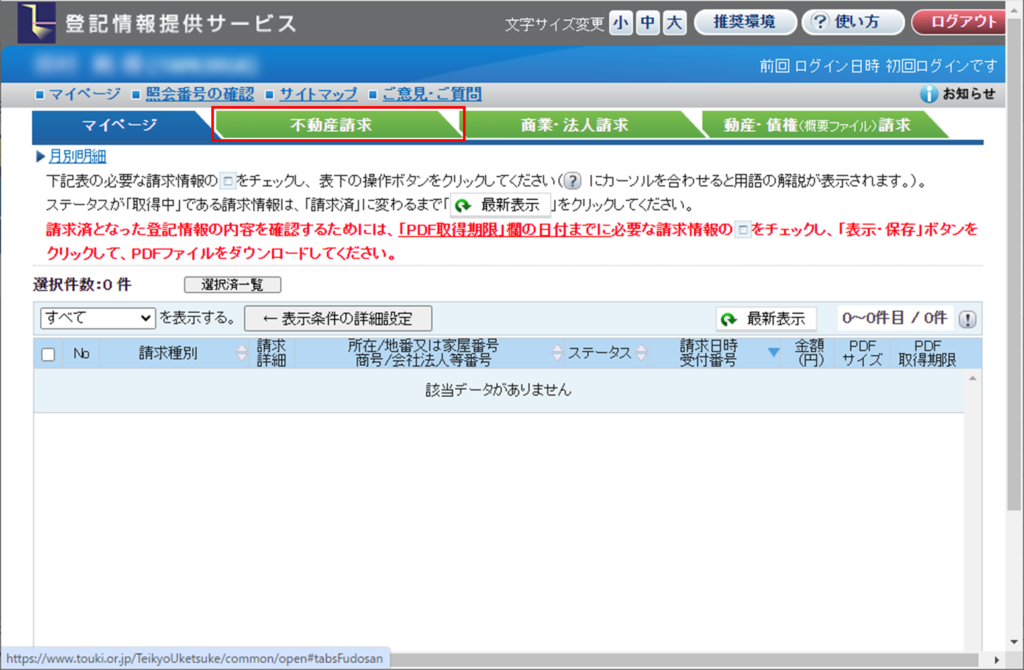Image resolution: width=1024 pixels, height=670 pixels.
Task: Sort the table by 請求種別 column arrows
Action: 241,353
